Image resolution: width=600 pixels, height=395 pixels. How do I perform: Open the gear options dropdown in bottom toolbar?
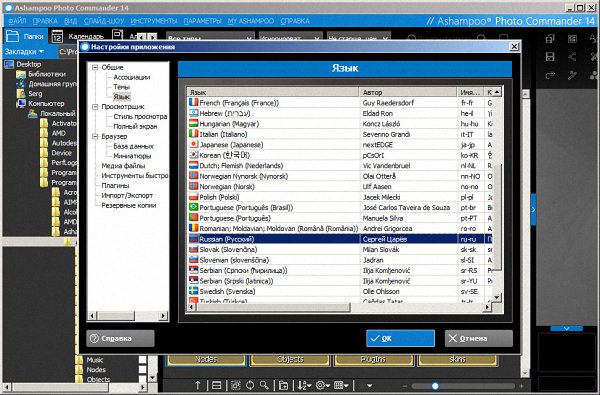(323, 385)
